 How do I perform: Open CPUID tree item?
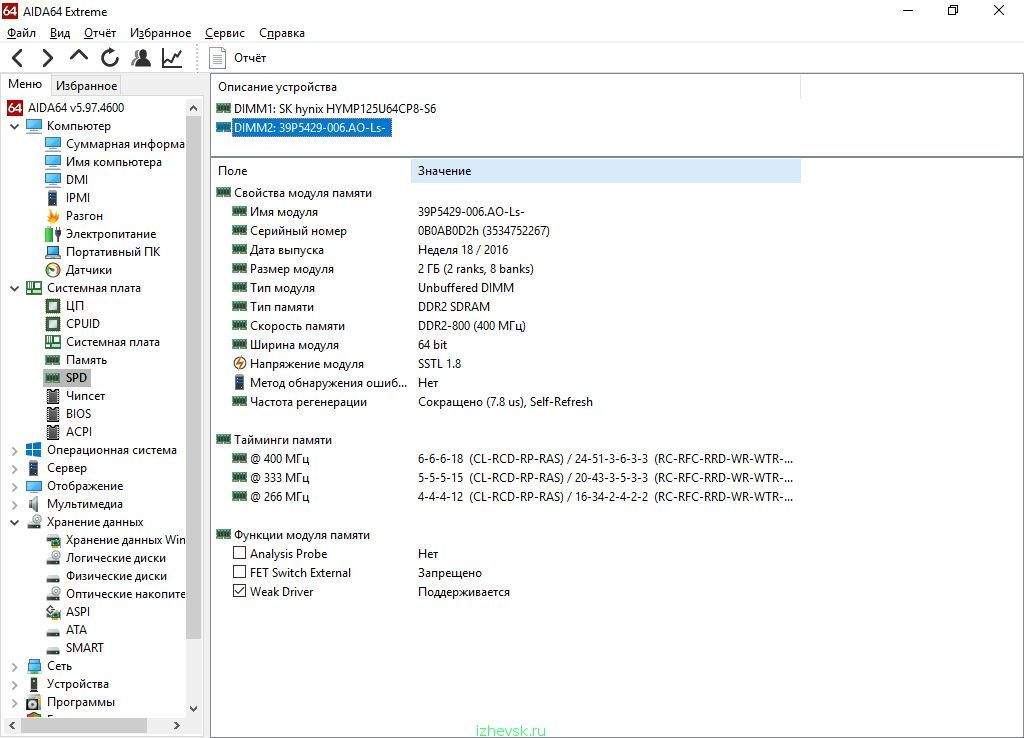click(x=82, y=323)
